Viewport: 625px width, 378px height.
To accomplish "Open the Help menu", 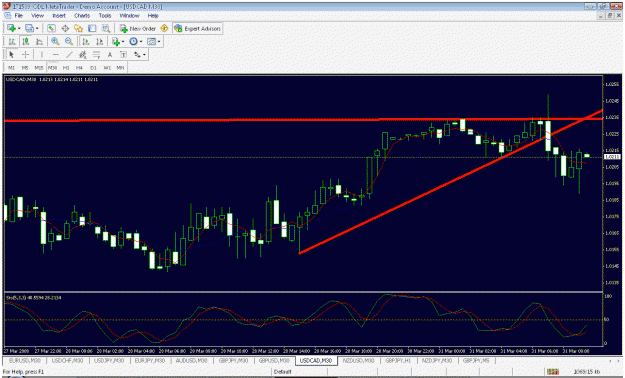I will [x=153, y=16].
